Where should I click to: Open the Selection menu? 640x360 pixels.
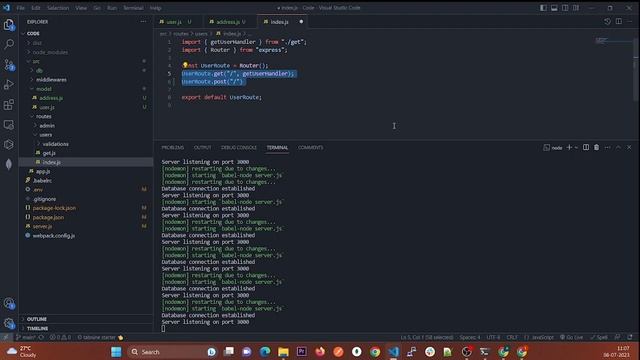click(x=58, y=8)
